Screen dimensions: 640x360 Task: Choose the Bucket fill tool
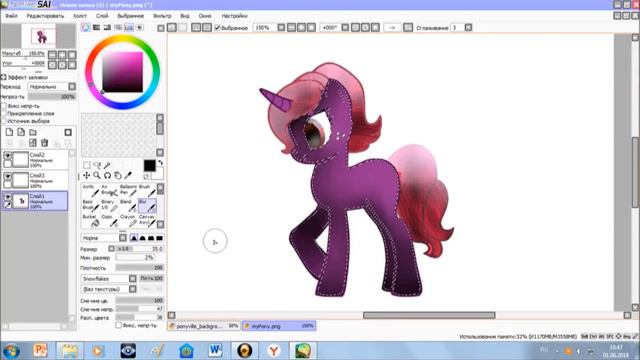(x=91, y=221)
